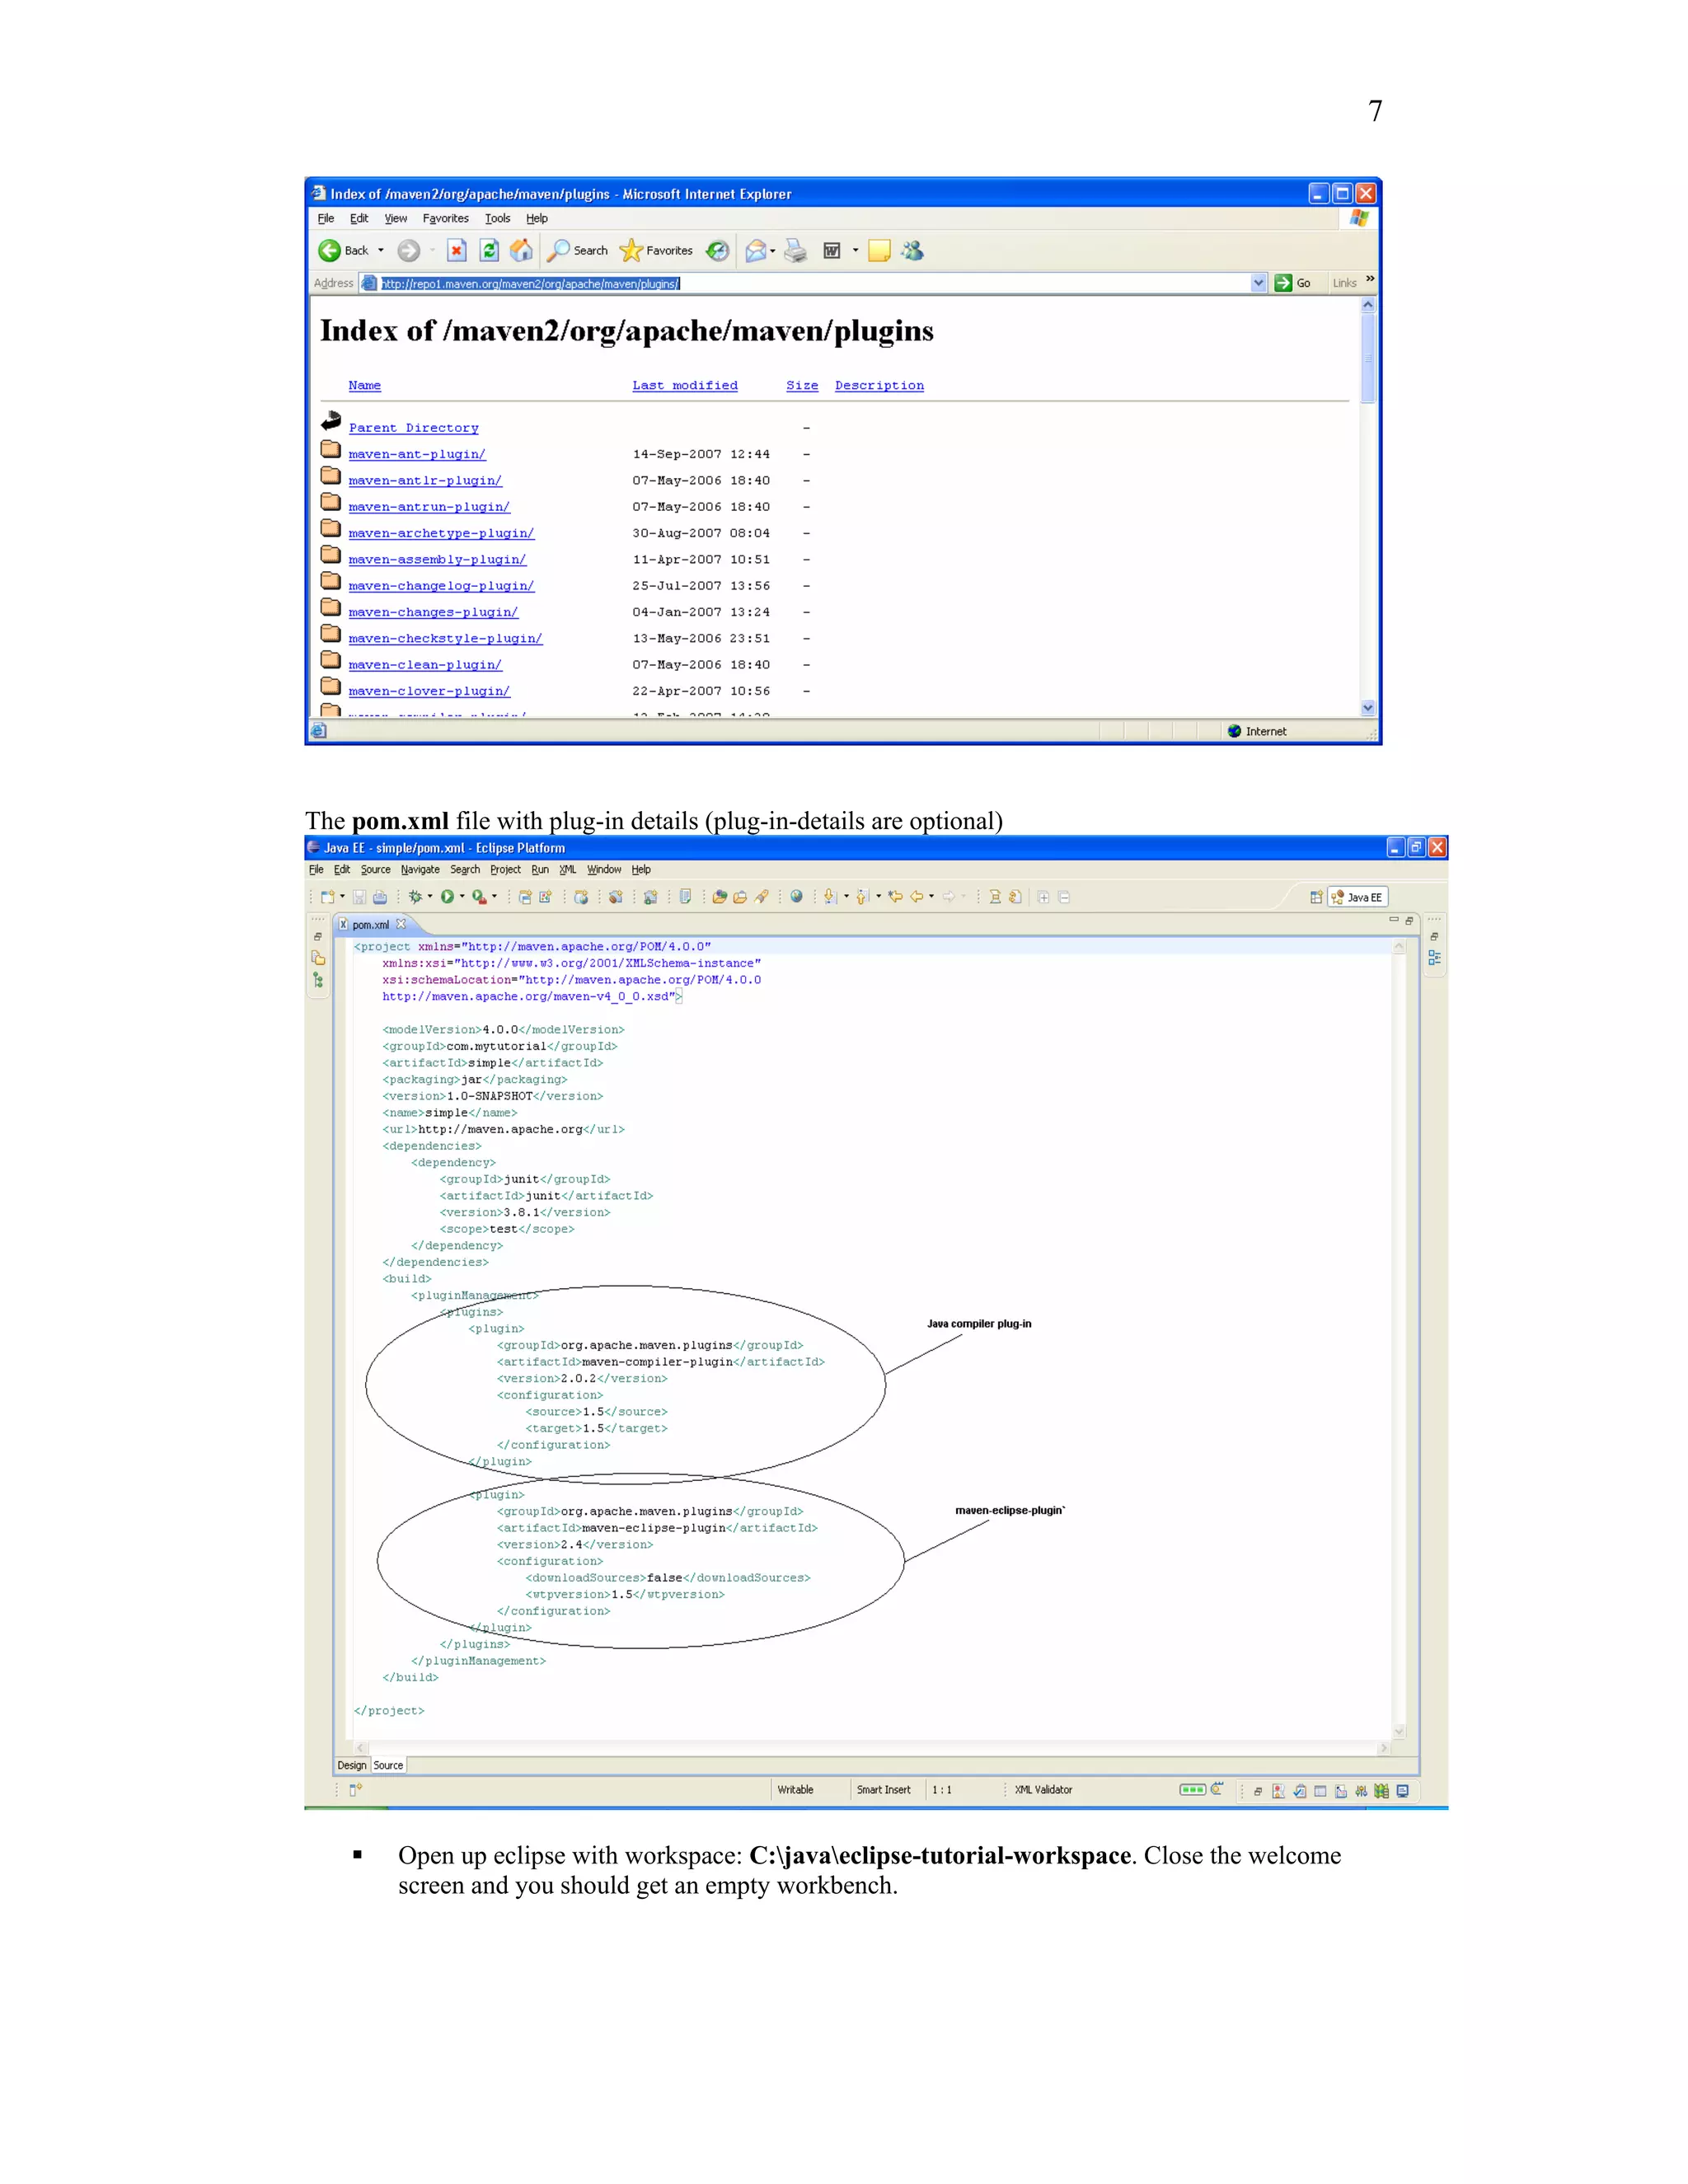Viewport: 1688px width, 2184px height.
Task: Select the Java EE perspective button
Action: pyautogui.click(x=1358, y=897)
